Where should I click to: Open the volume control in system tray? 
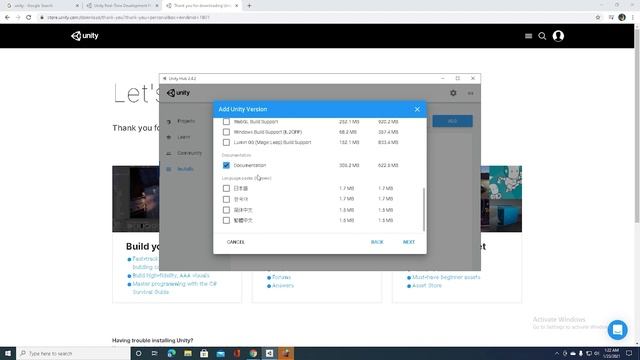[597, 353]
